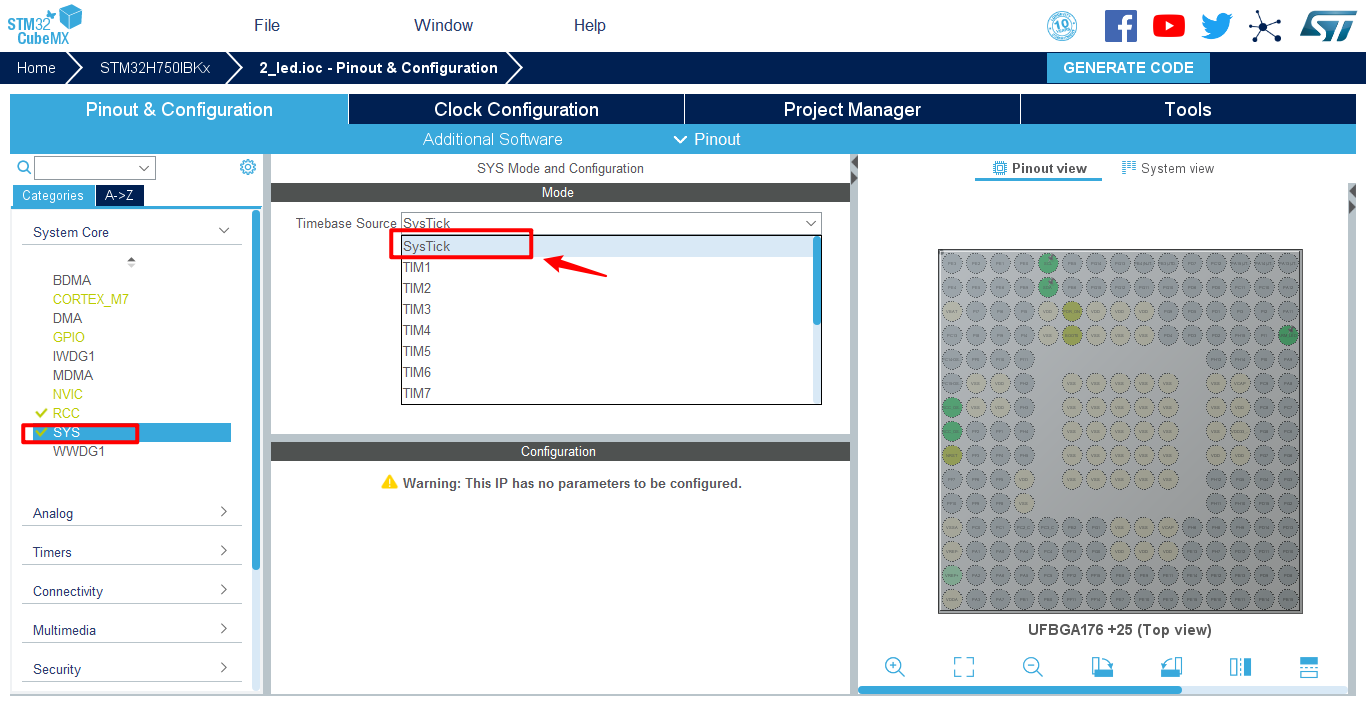The image size is (1366, 706).
Task: Switch to the A->Z list toggle
Action: coord(120,196)
